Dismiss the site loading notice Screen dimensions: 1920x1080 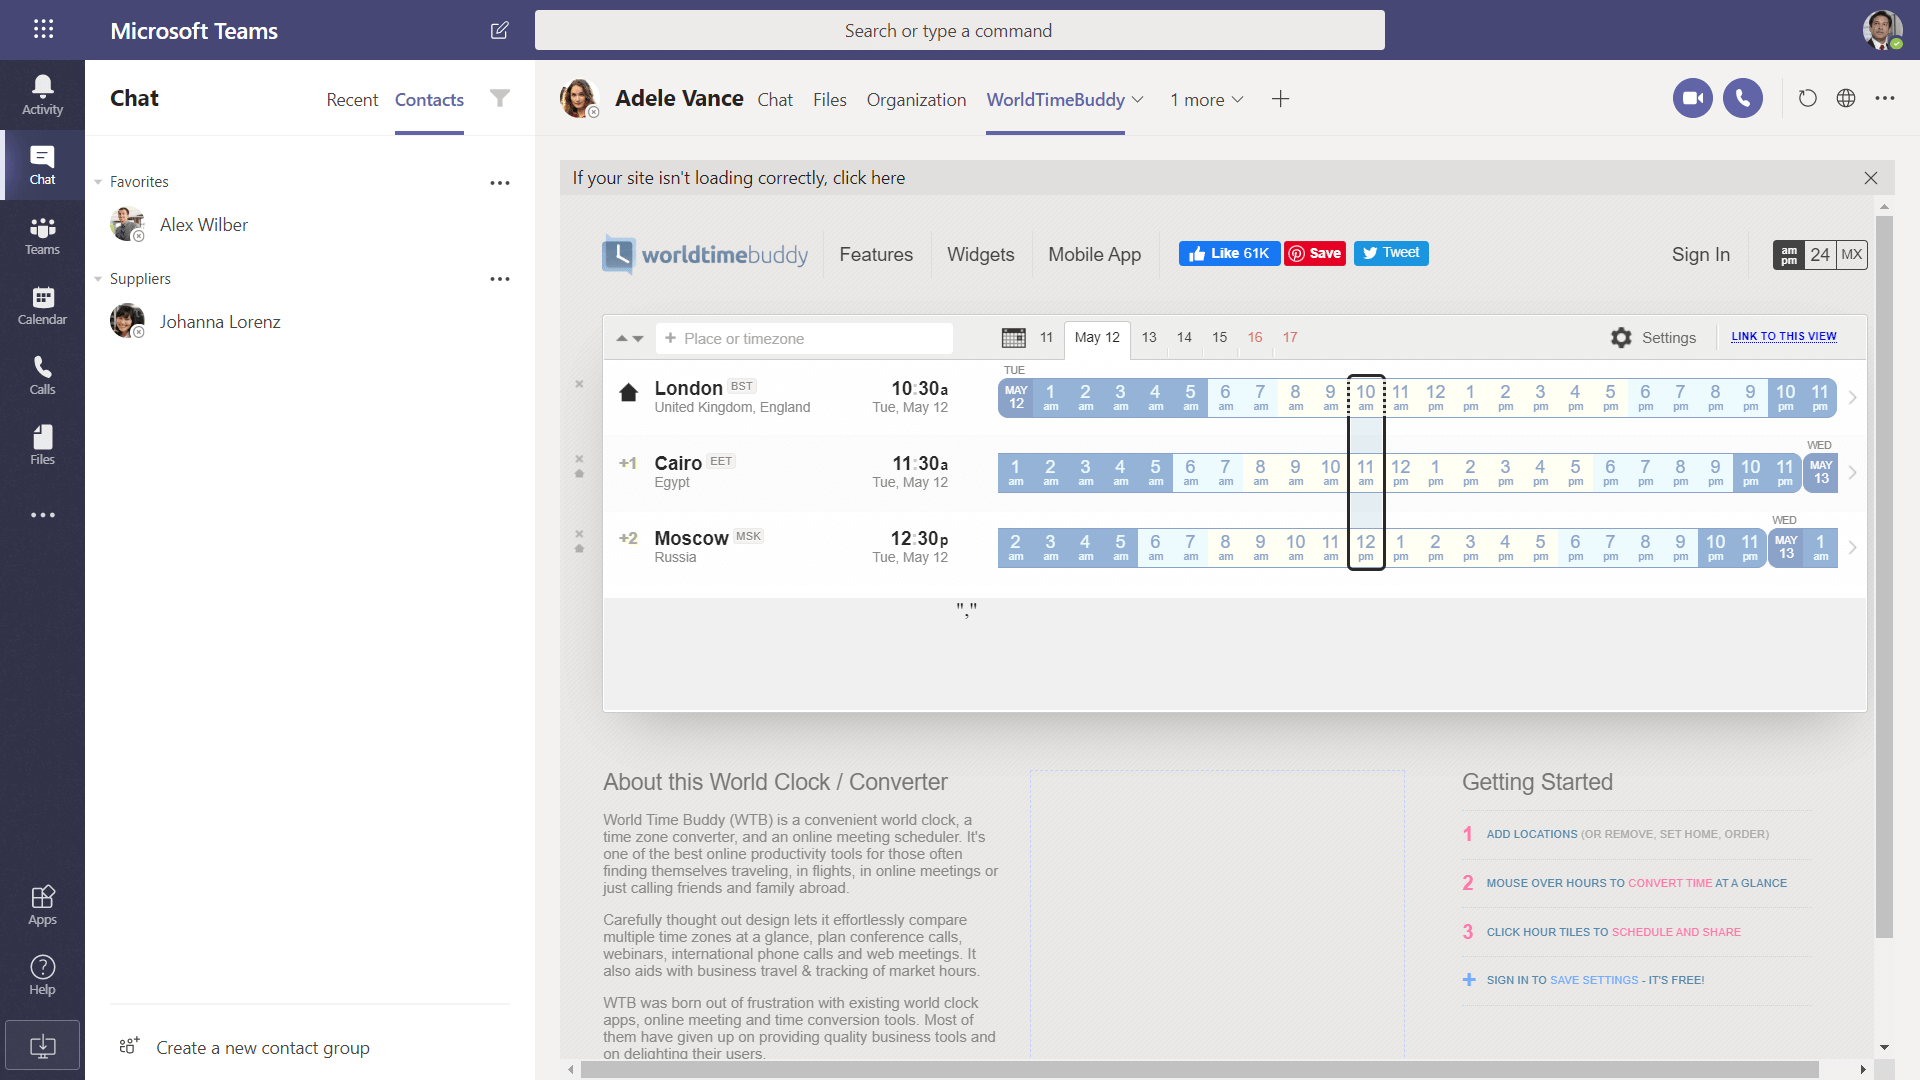(1871, 178)
